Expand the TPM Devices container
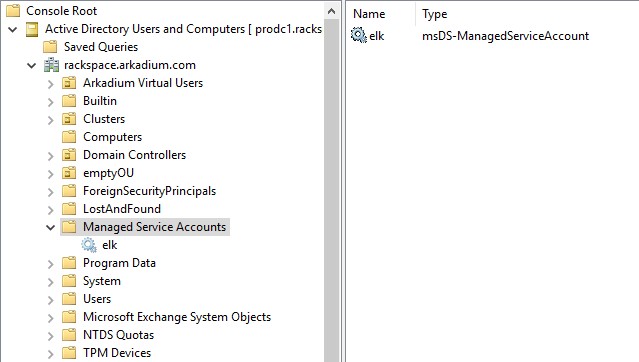Screen dimensions: 639x362 (51, 354)
